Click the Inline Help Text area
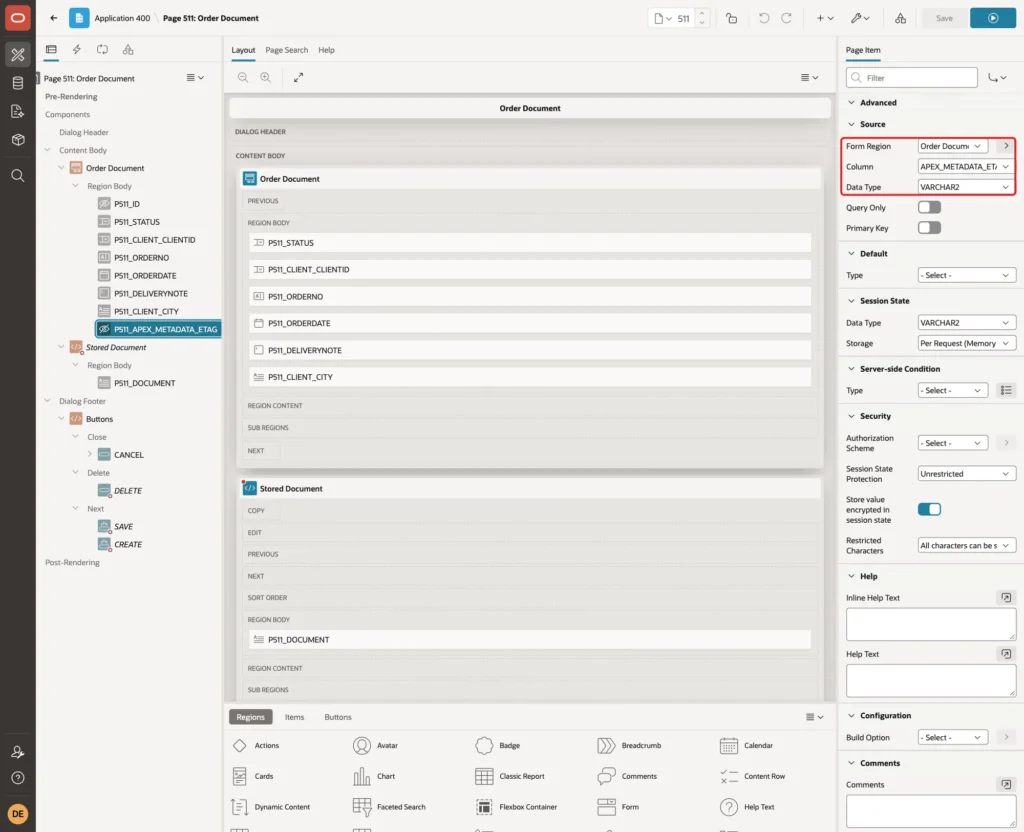The height and width of the screenshot is (832, 1024). pyautogui.click(x=931, y=624)
